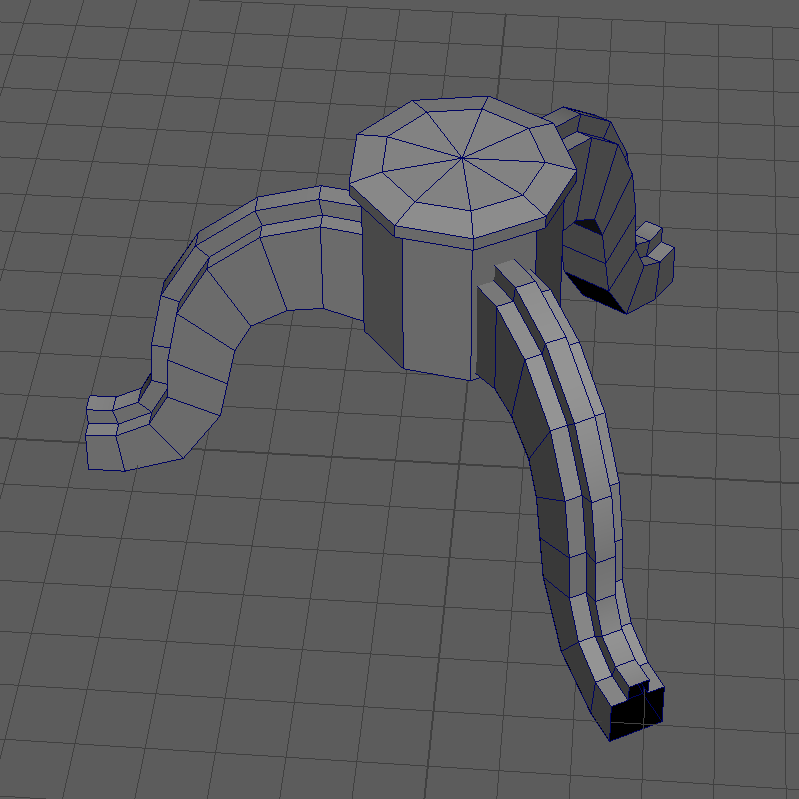
Task: Click the black open end of long slide
Action: pos(637,712)
